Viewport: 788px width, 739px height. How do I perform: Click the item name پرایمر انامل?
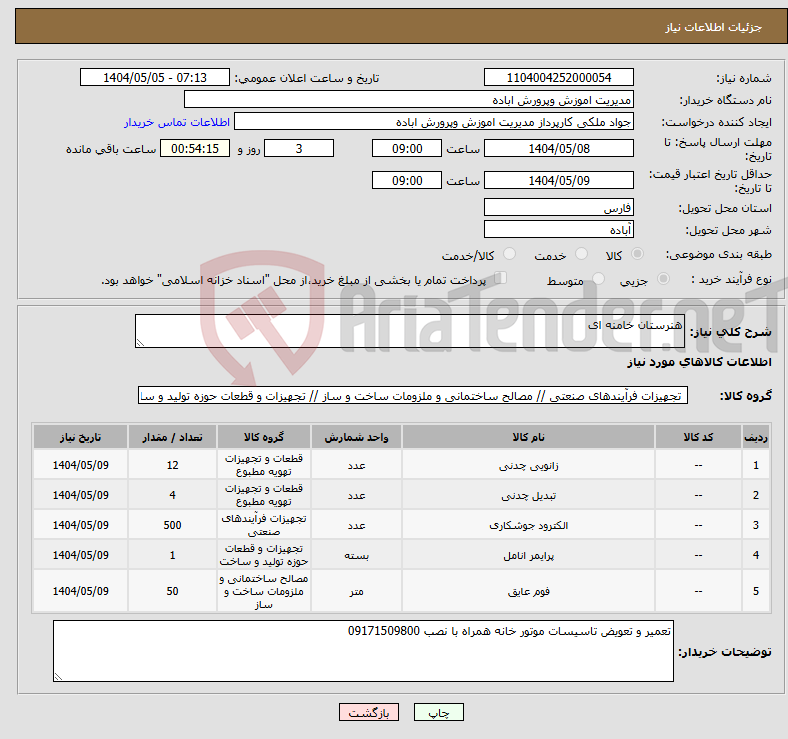528,556
